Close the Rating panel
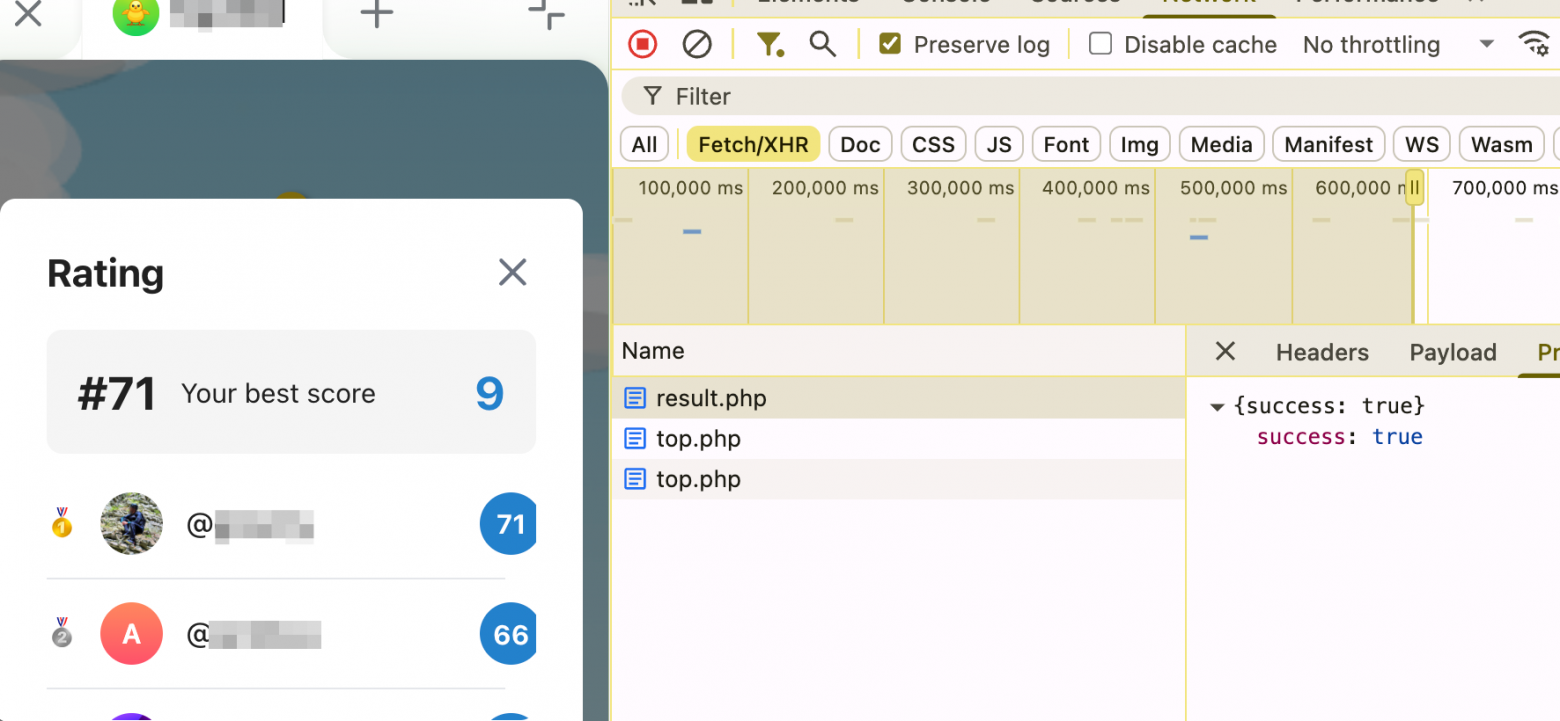The image size is (1560, 721). pos(512,272)
